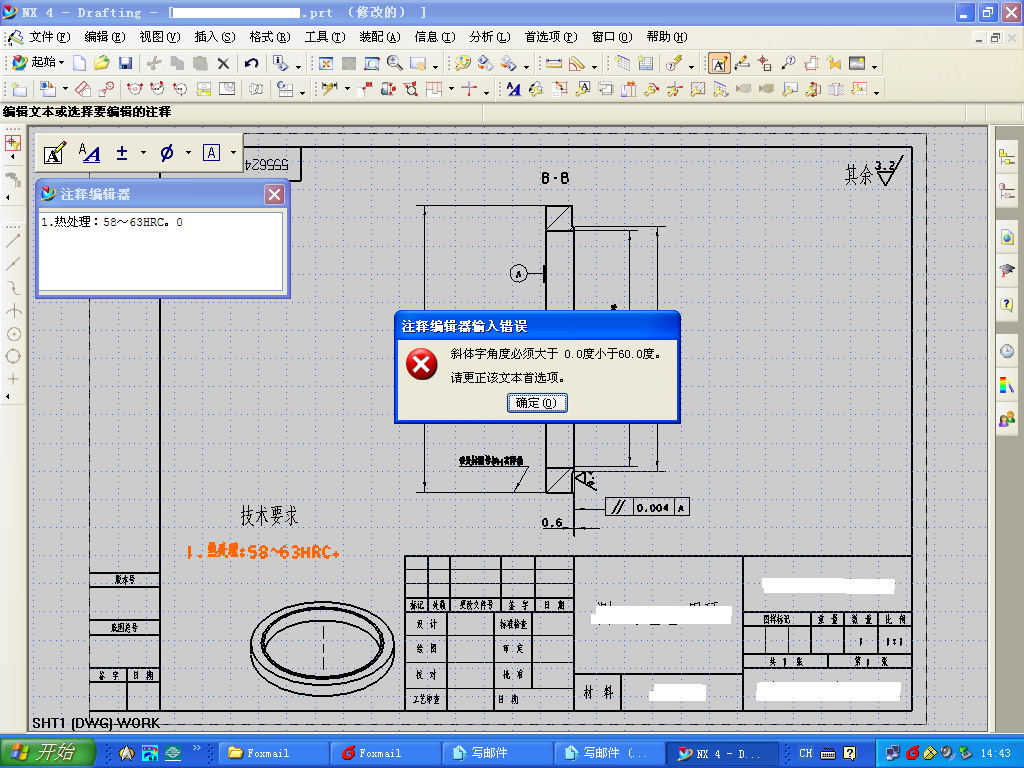The height and width of the screenshot is (768, 1024).
Task: Select the orange 58~63HRC note on drawing
Action: point(263,552)
